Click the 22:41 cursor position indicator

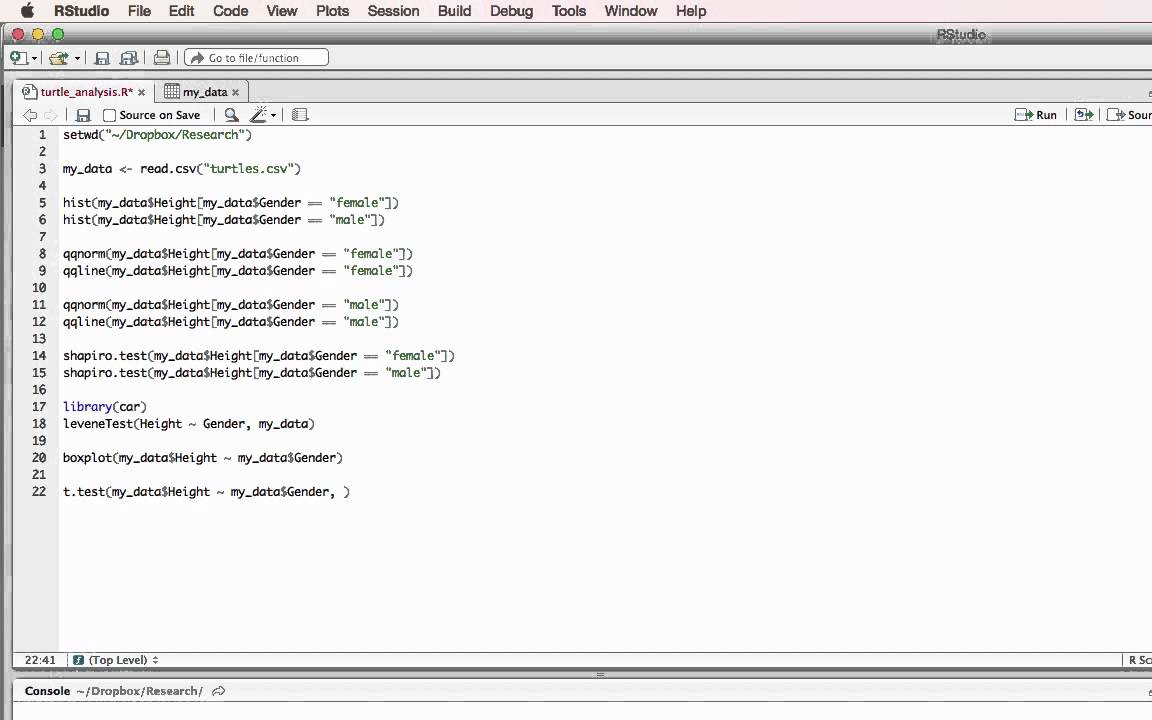(x=40, y=660)
